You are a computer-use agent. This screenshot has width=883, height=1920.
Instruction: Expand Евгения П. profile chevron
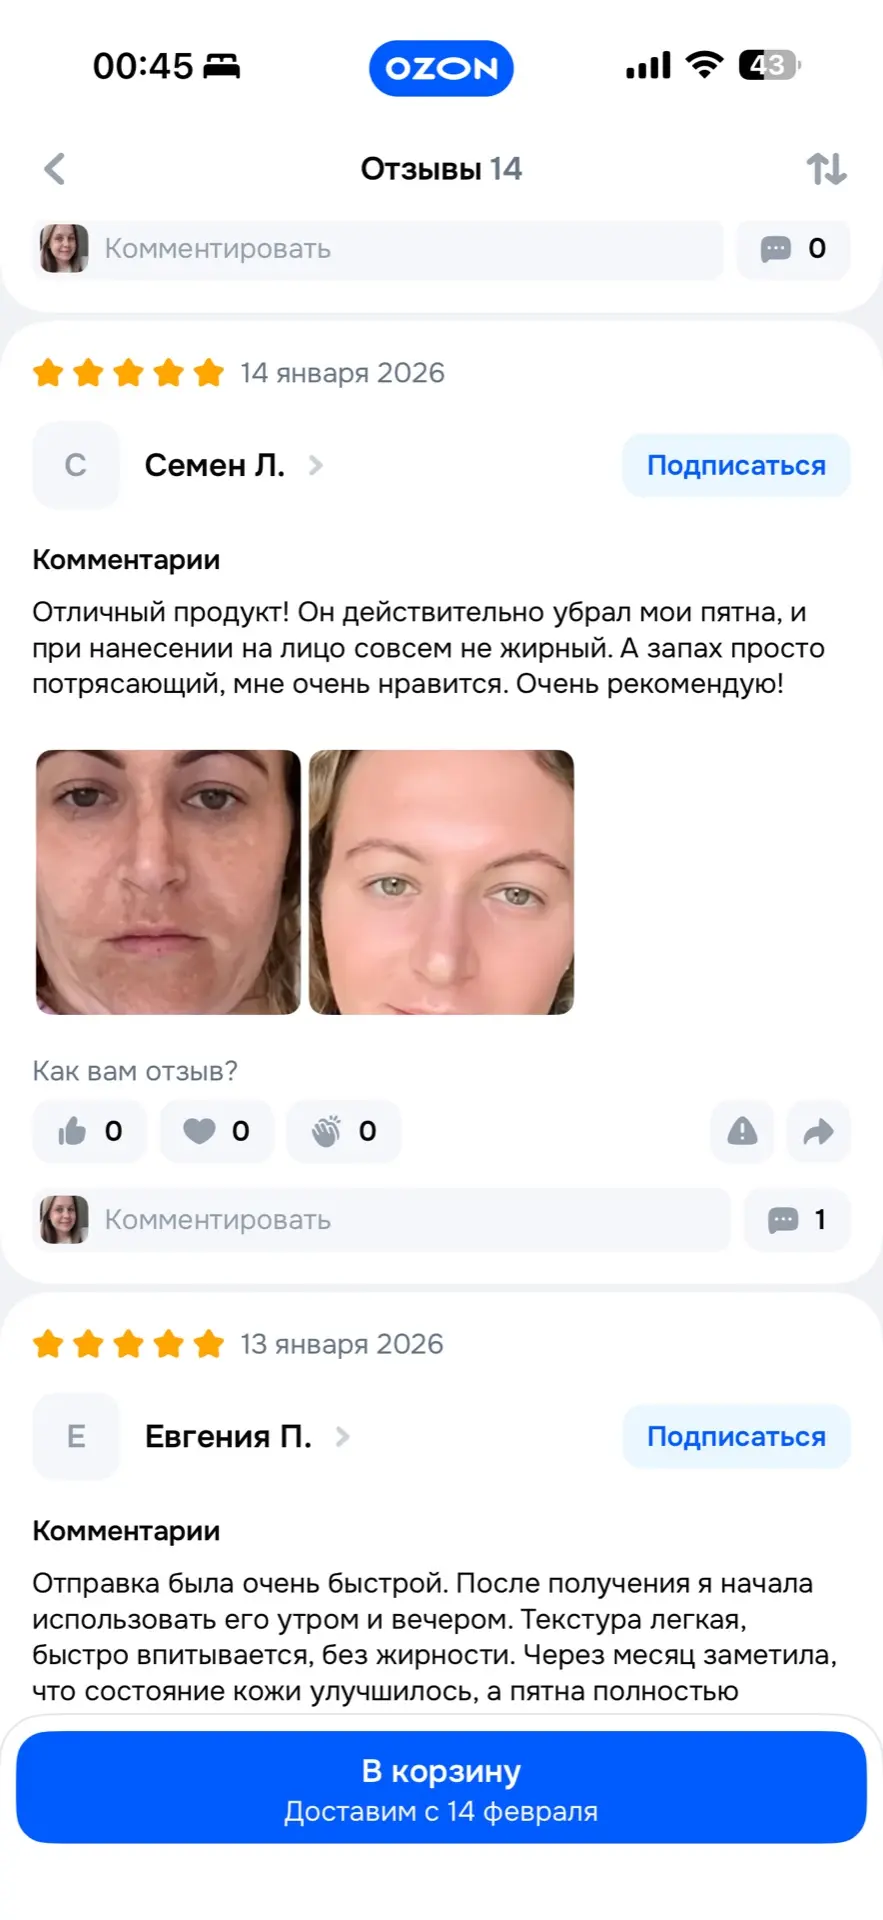[x=343, y=1437]
